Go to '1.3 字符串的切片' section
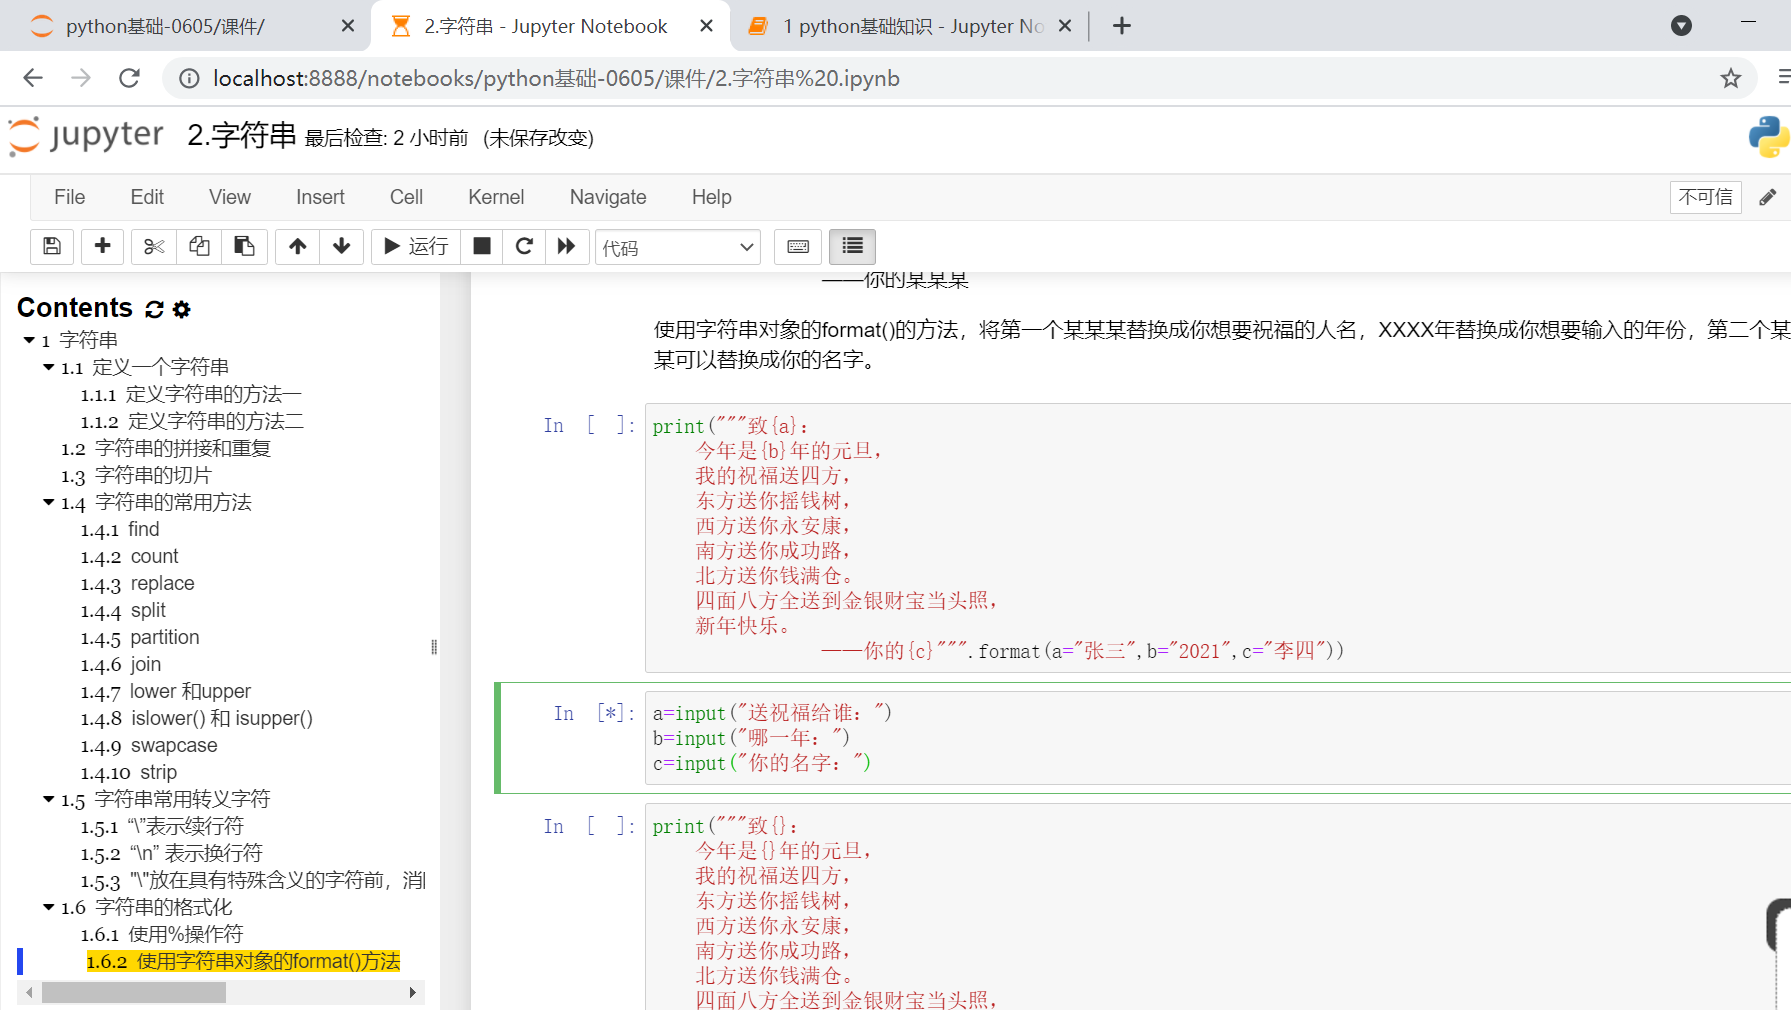This screenshot has height=1010, width=1791. point(136,476)
